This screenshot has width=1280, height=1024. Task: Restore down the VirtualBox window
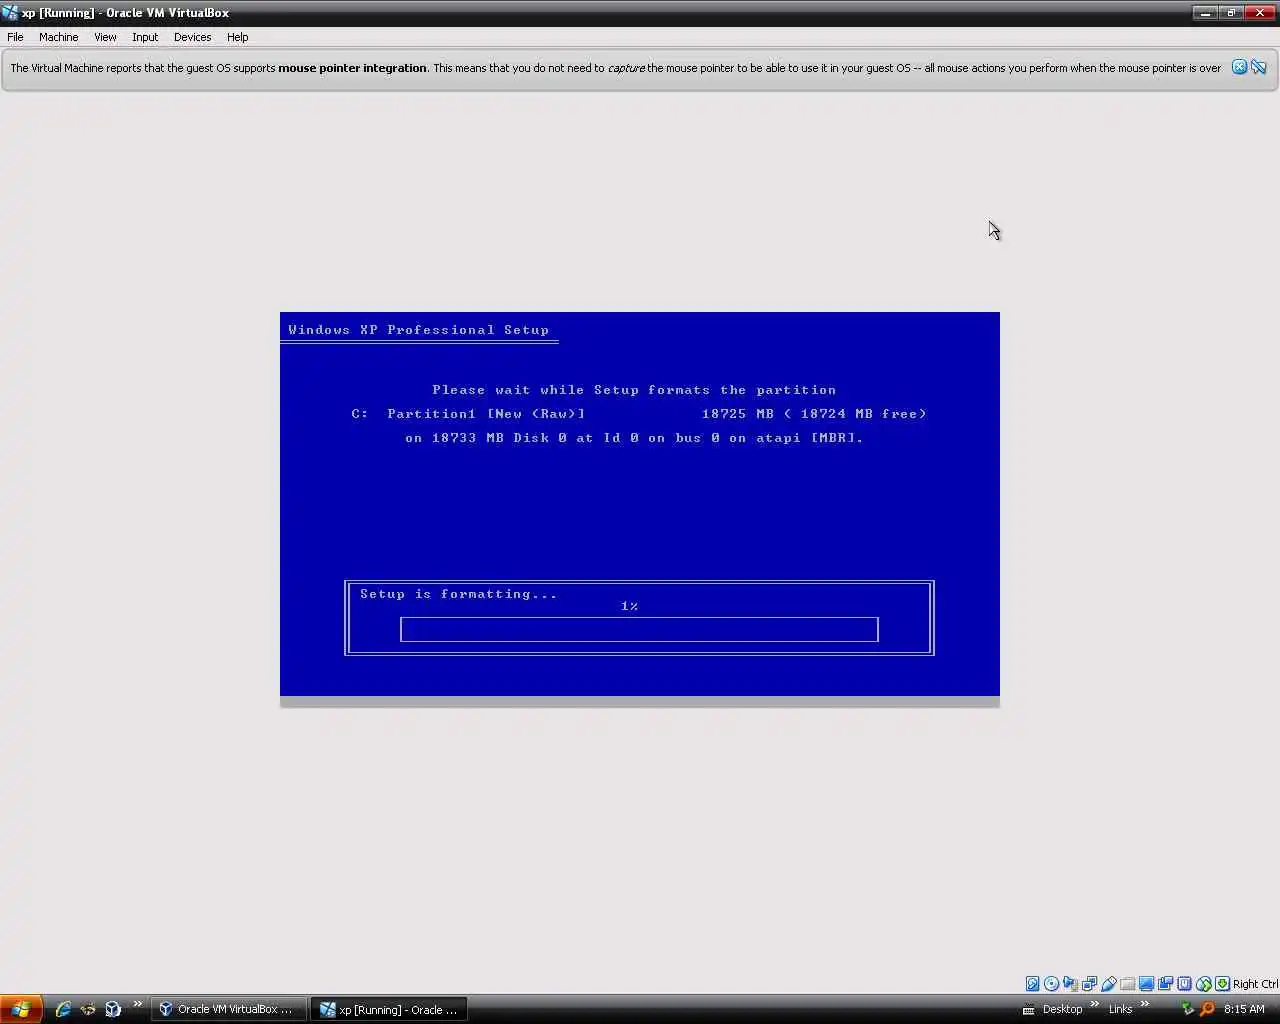click(x=1231, y=13)
